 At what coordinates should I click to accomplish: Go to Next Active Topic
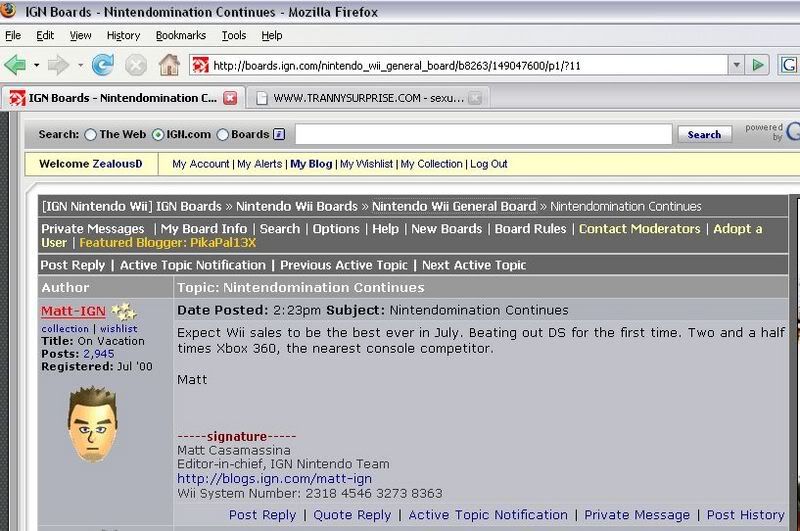click(473, 265)
